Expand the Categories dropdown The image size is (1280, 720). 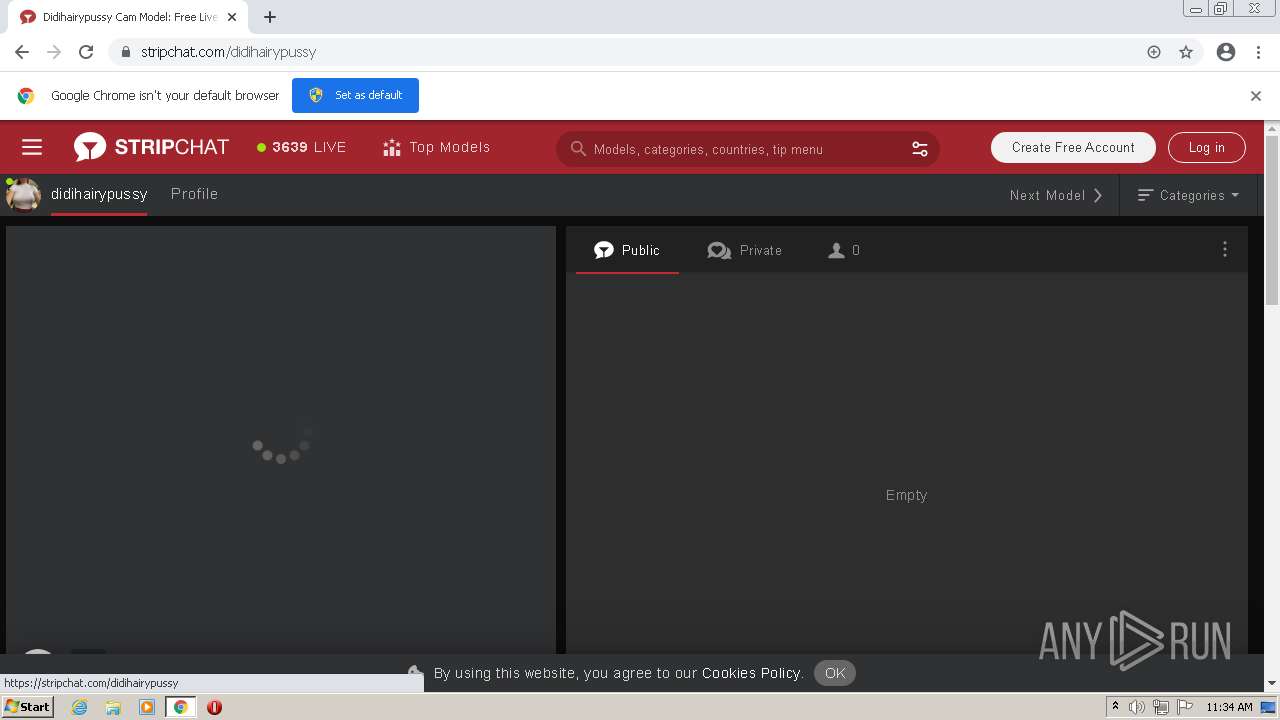[x=1188, y=195]
